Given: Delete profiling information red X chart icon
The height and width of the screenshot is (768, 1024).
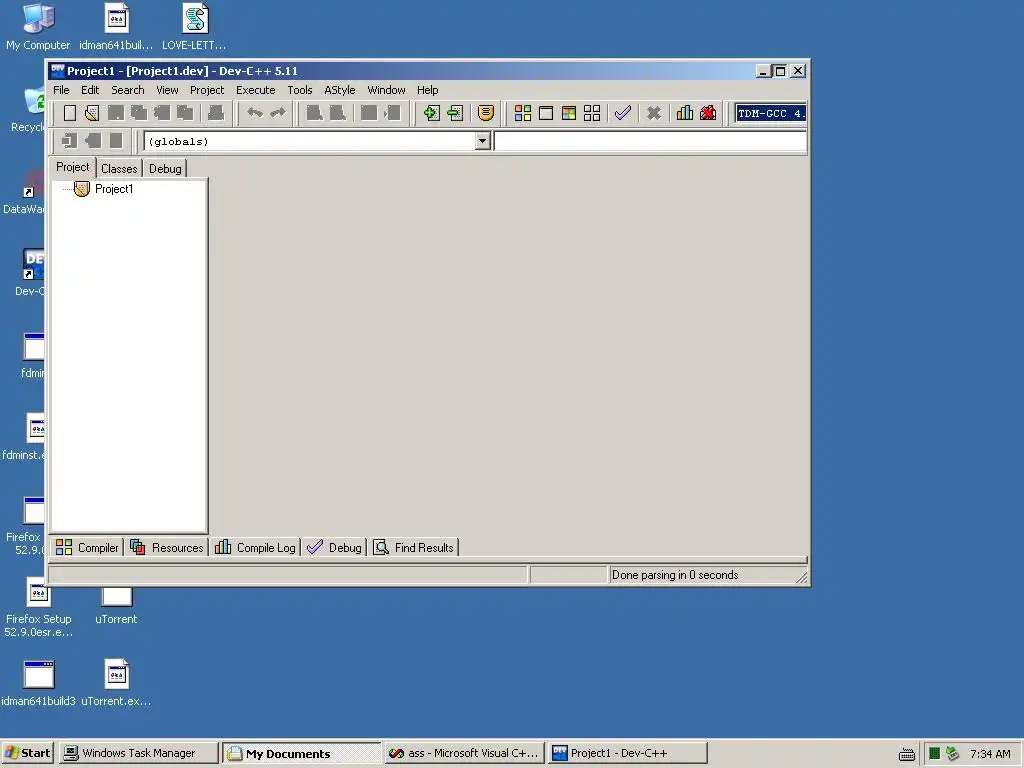Looking at the screenshot, I should coord(708,113).
